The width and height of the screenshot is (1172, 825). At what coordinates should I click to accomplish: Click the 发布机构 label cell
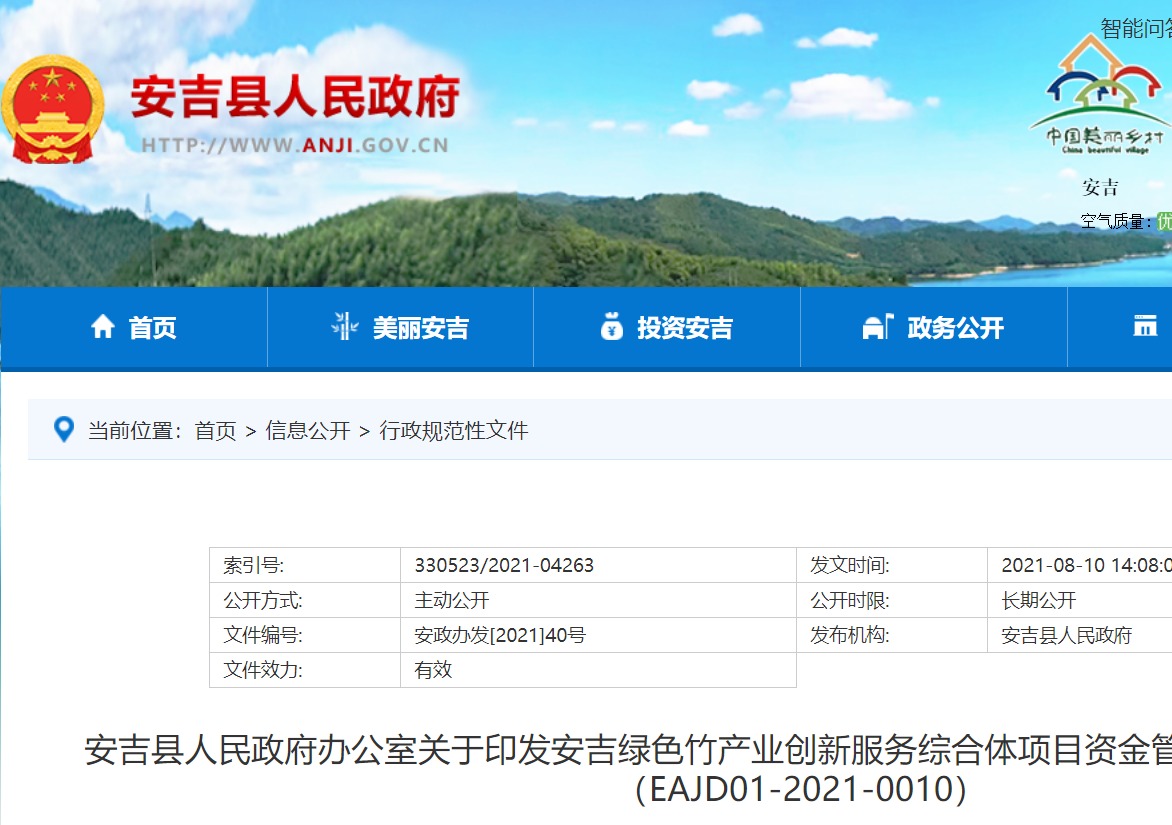(892, 635)
